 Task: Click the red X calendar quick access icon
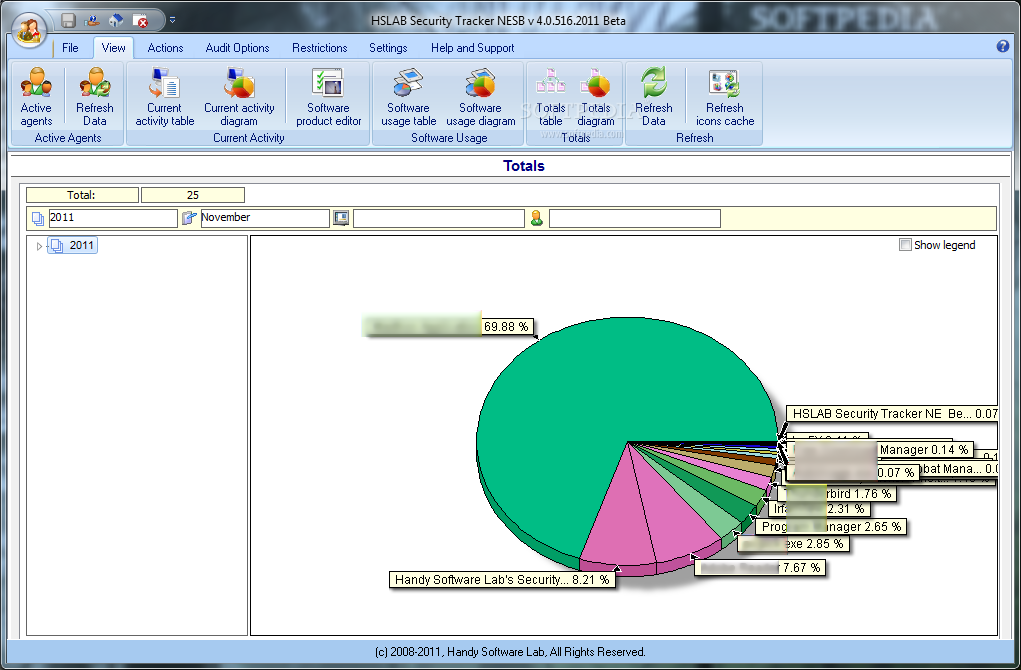point(140,20)
